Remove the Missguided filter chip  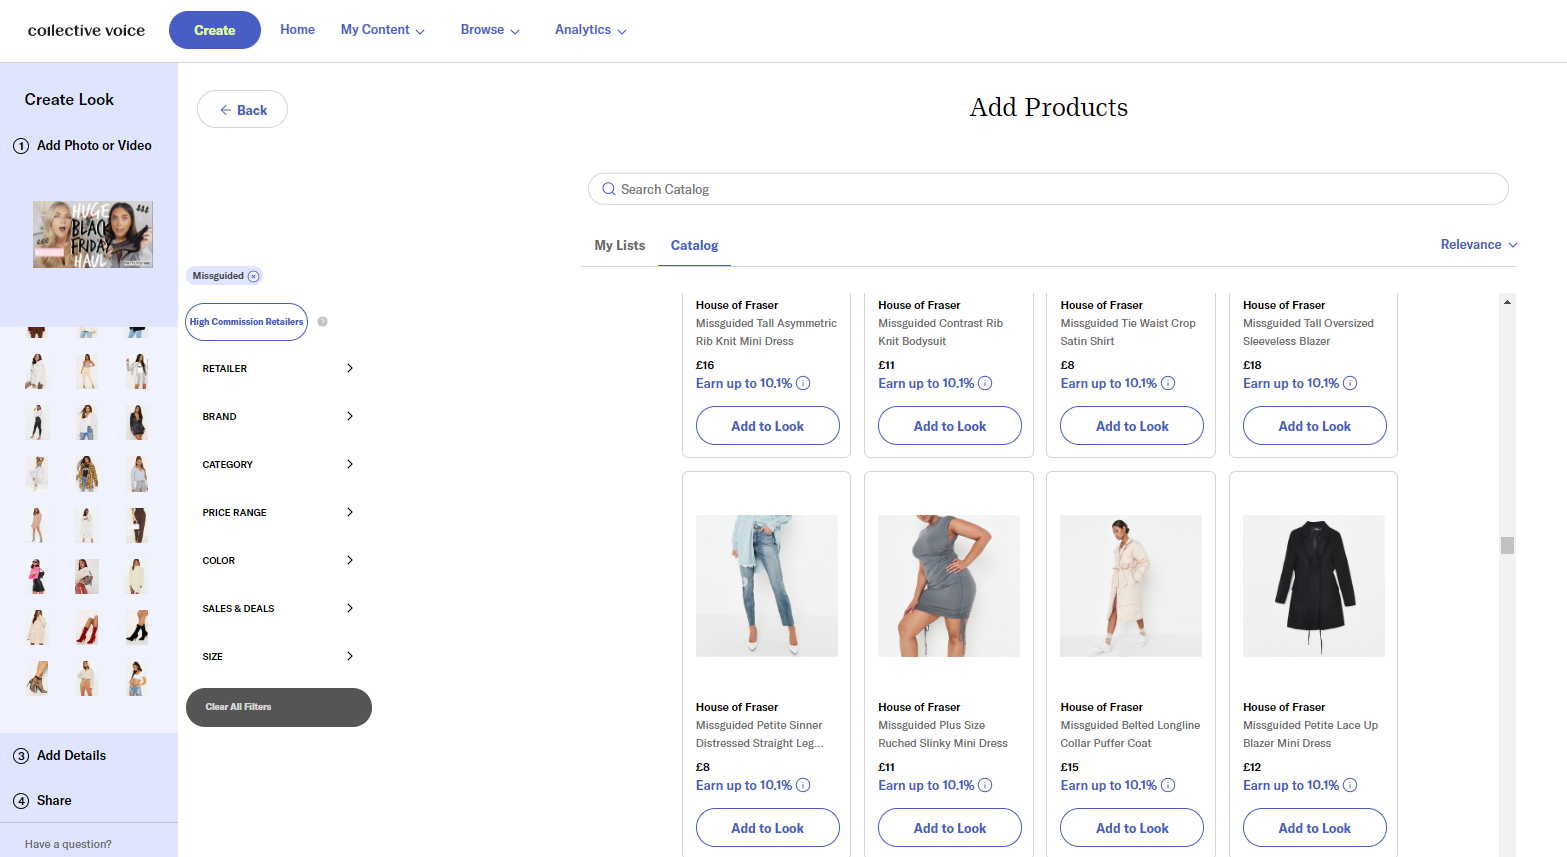tap(253, 276)
